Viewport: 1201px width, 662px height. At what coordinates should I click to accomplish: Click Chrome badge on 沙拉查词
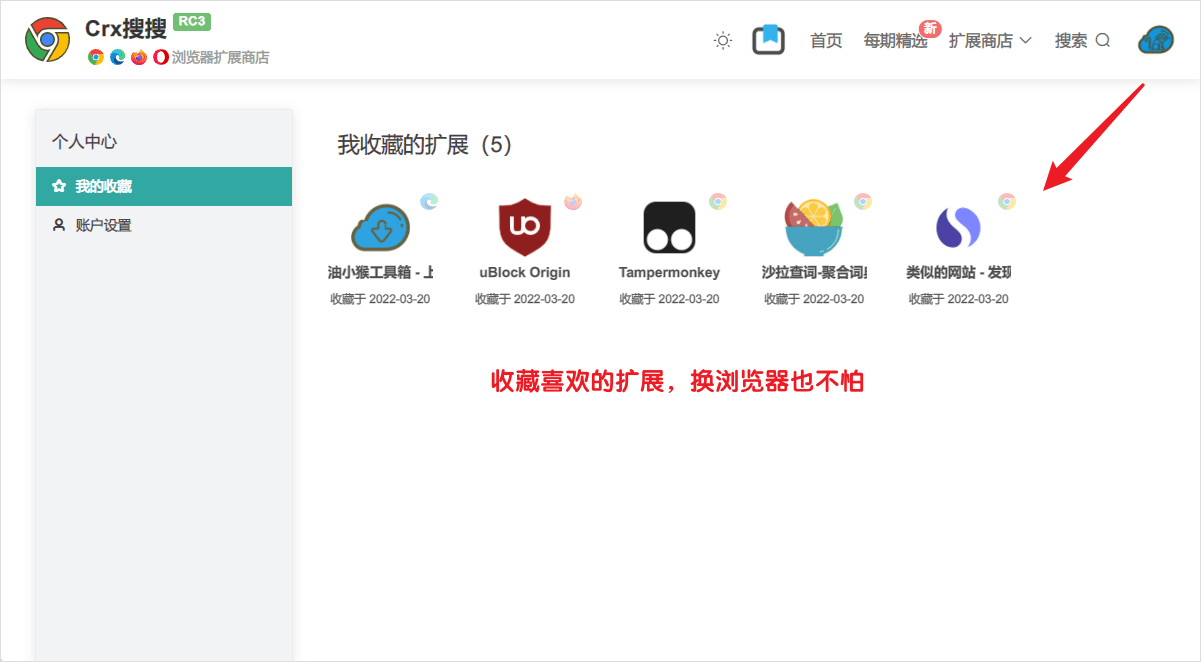(x=862, y=201)
